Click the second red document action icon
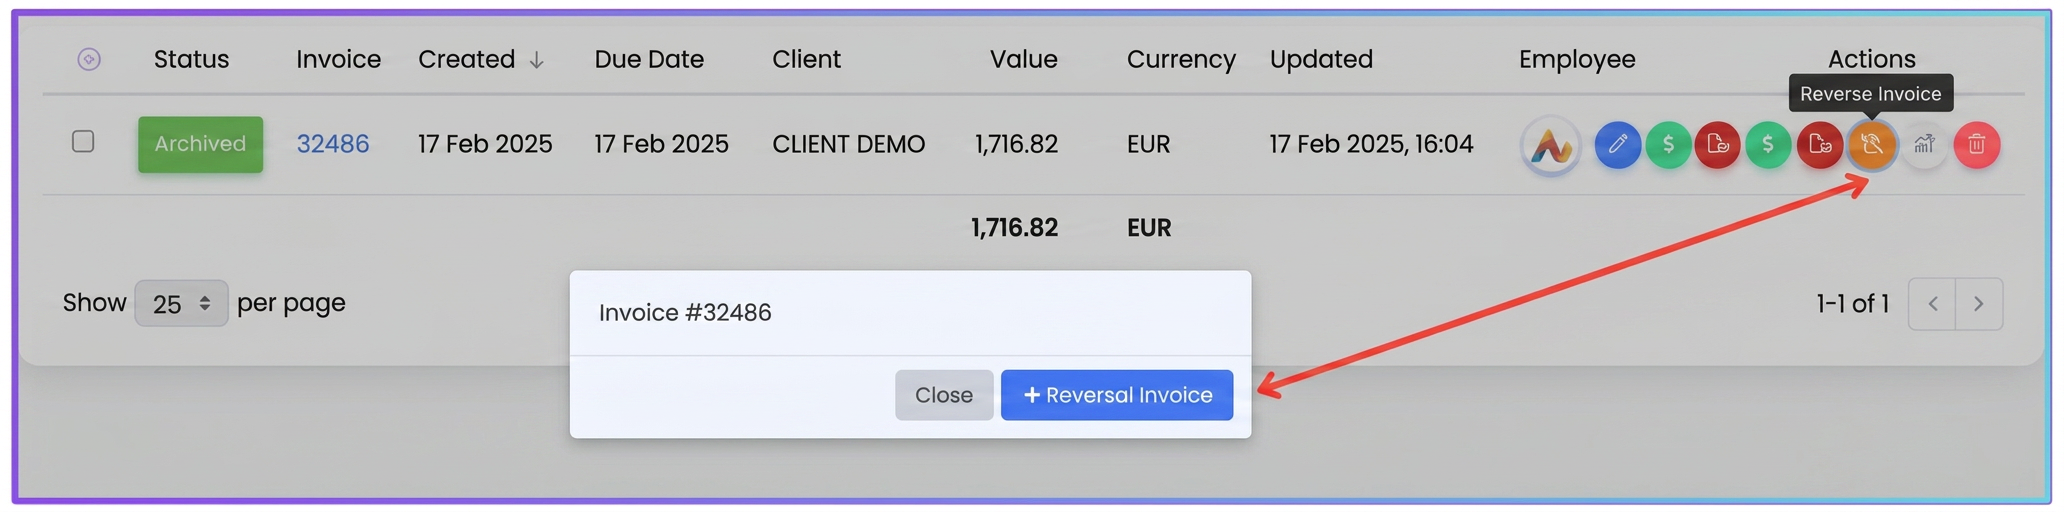Image resolution: width=2064 pixels, height=512 pixels. click(x=1820, y=145)
